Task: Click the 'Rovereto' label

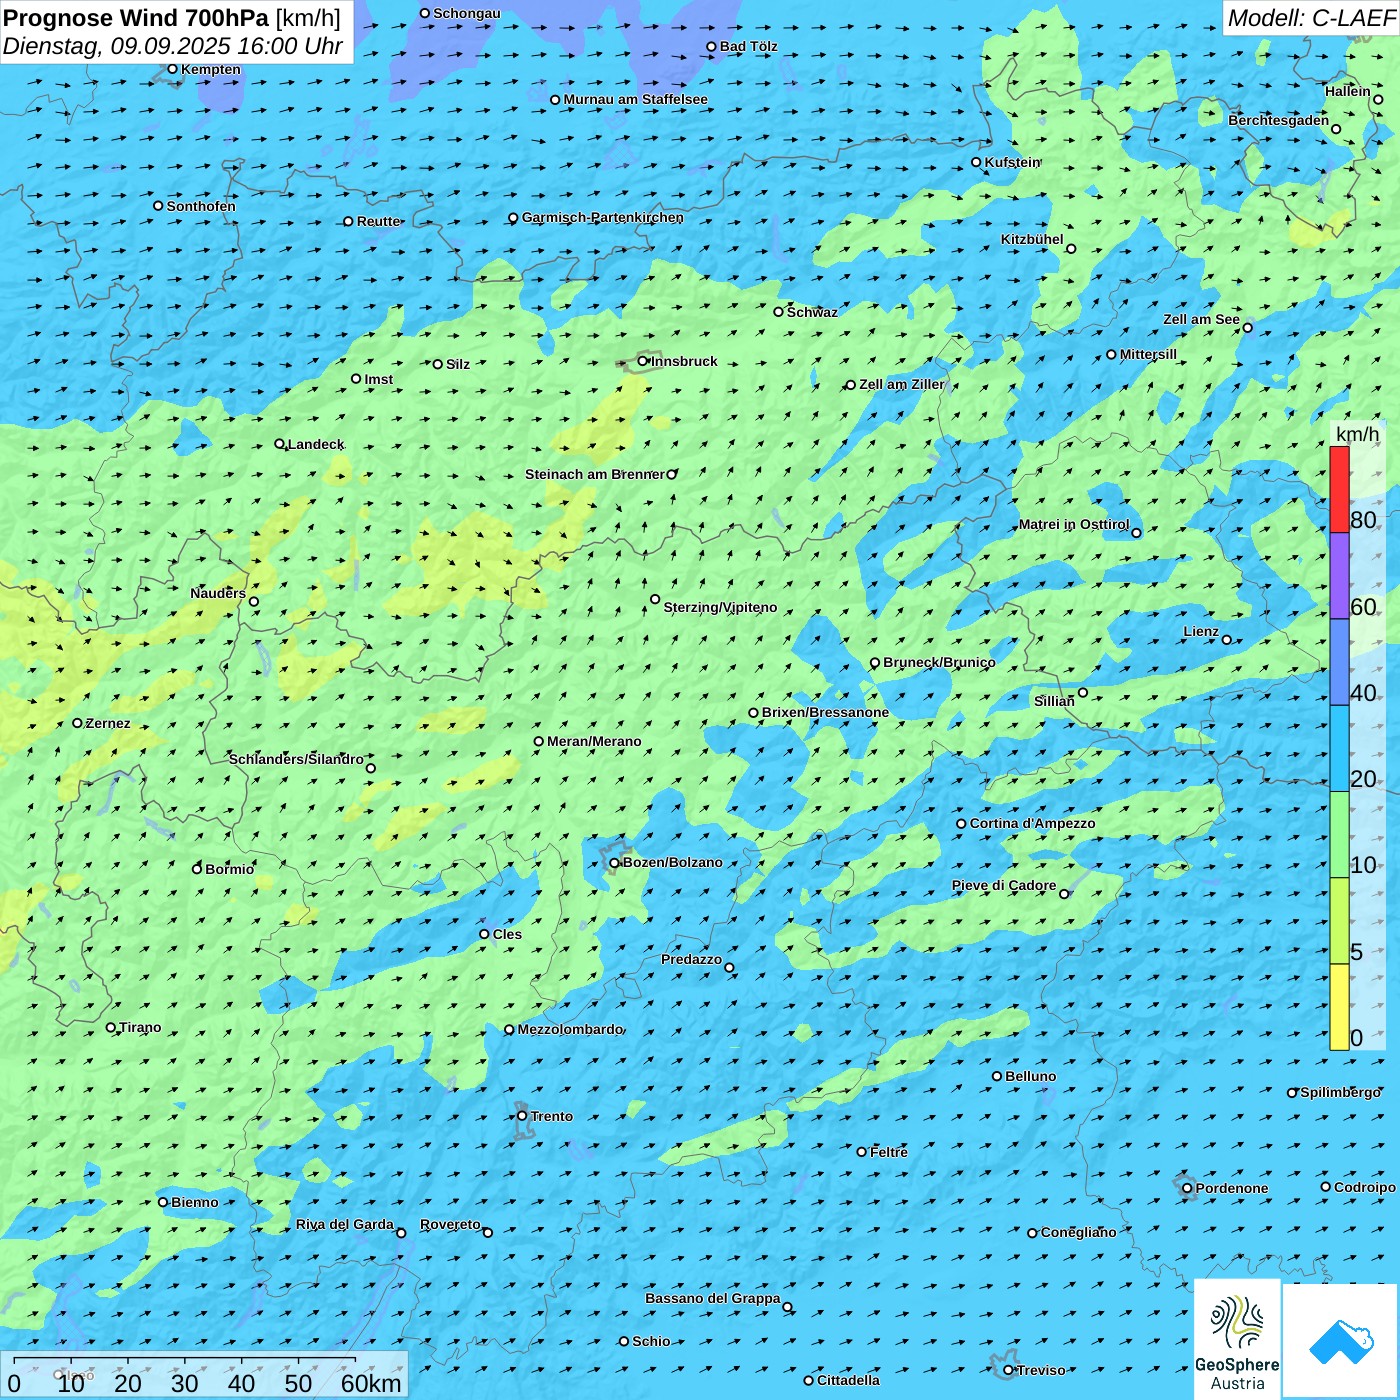Action: (x=450, y=1224)
